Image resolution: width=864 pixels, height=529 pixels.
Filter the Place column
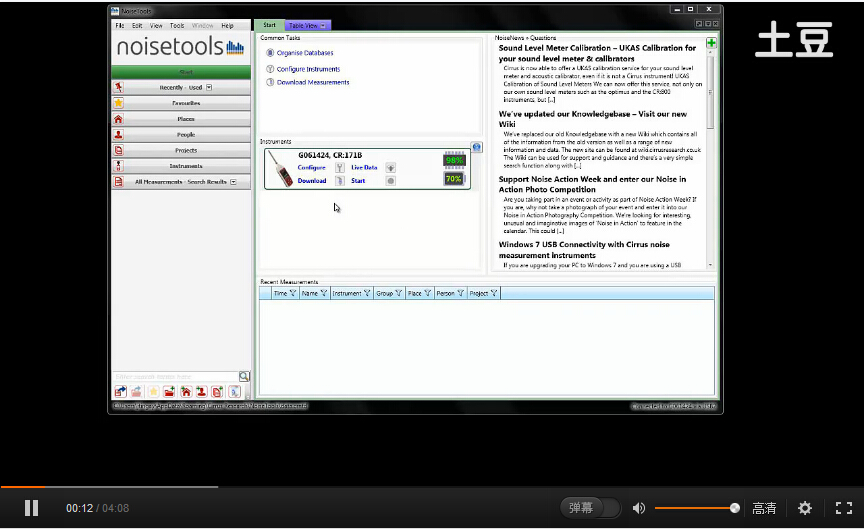coord(428,293)
